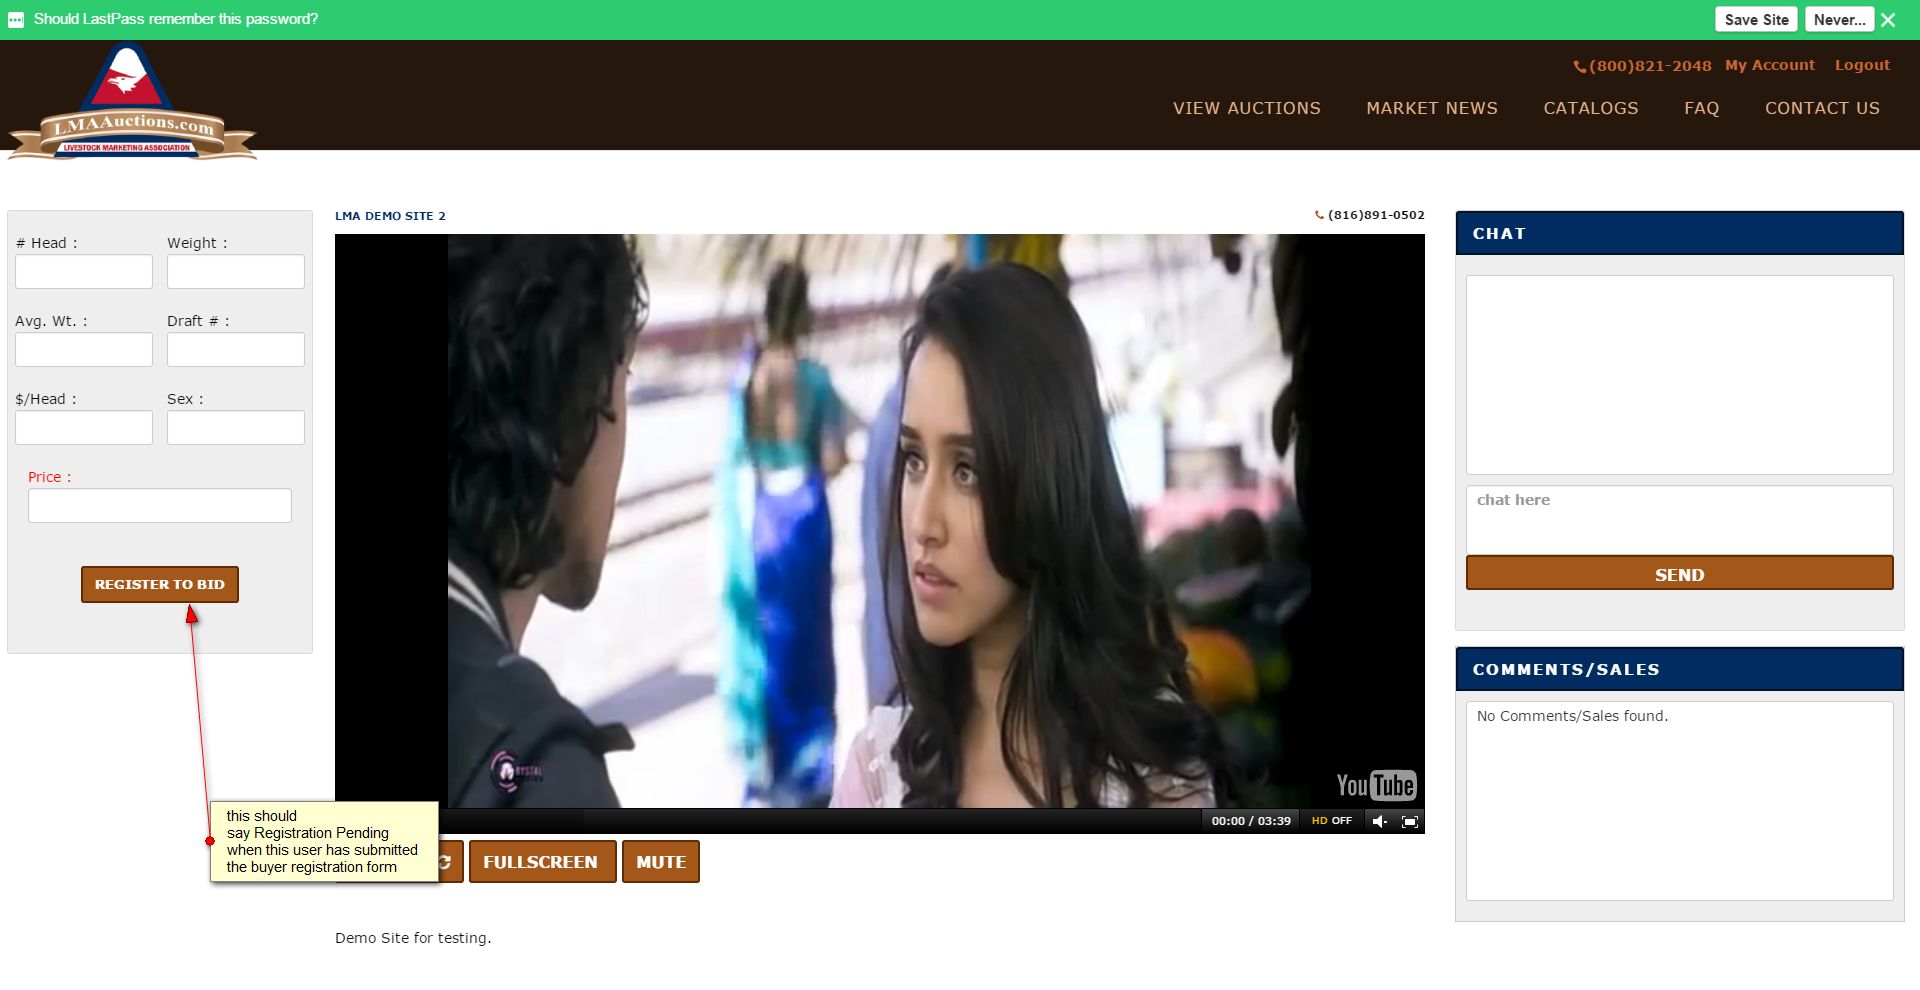Viewport: 1920px width, 990px height.
Task: Go to My Account
Action: (1770, 65)
